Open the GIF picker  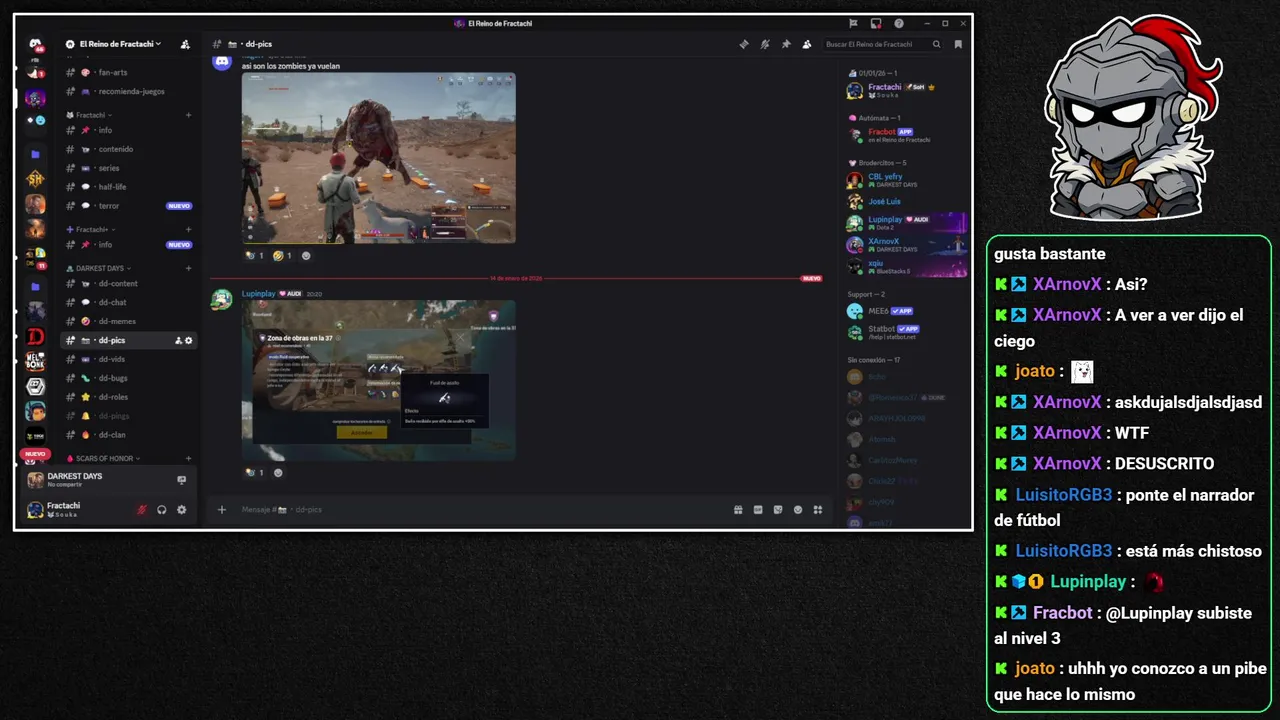click(758, 510)
